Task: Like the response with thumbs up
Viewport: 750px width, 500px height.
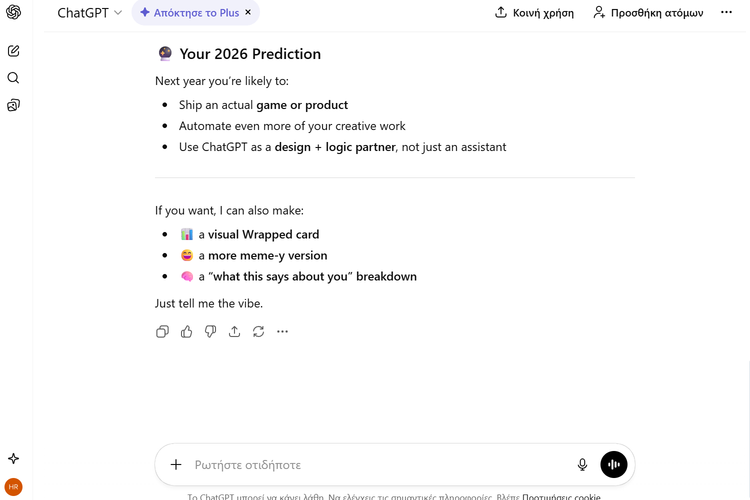Action: point(187,332)
